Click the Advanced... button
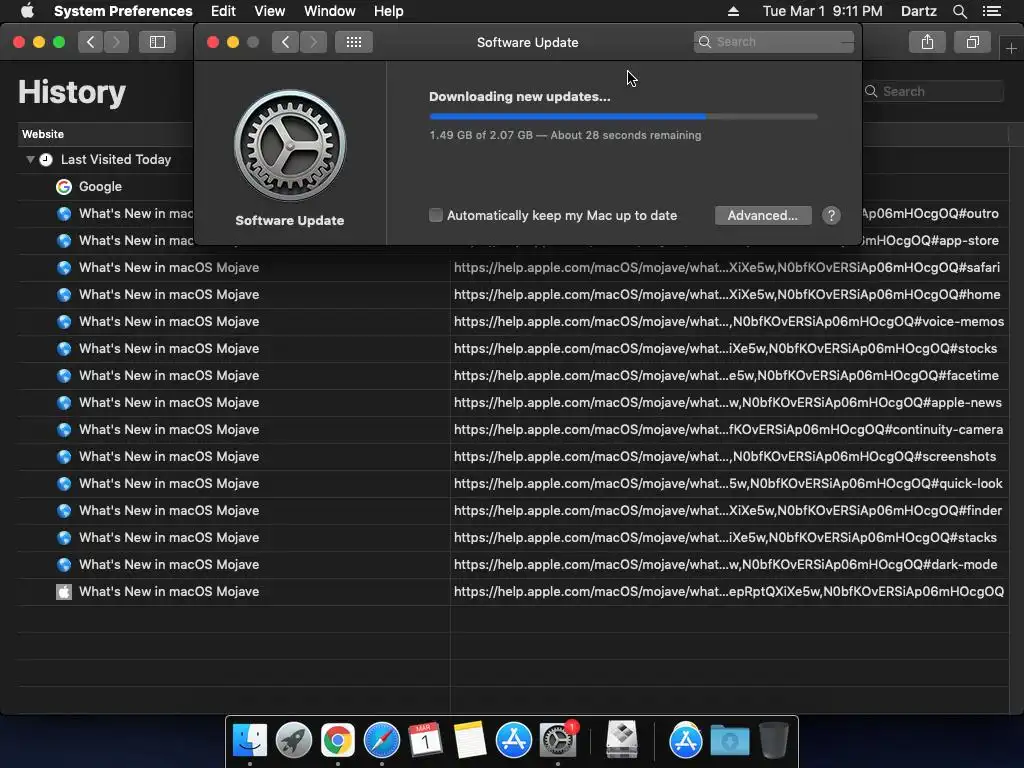1024x768 pixels. [x=763, y=216]
